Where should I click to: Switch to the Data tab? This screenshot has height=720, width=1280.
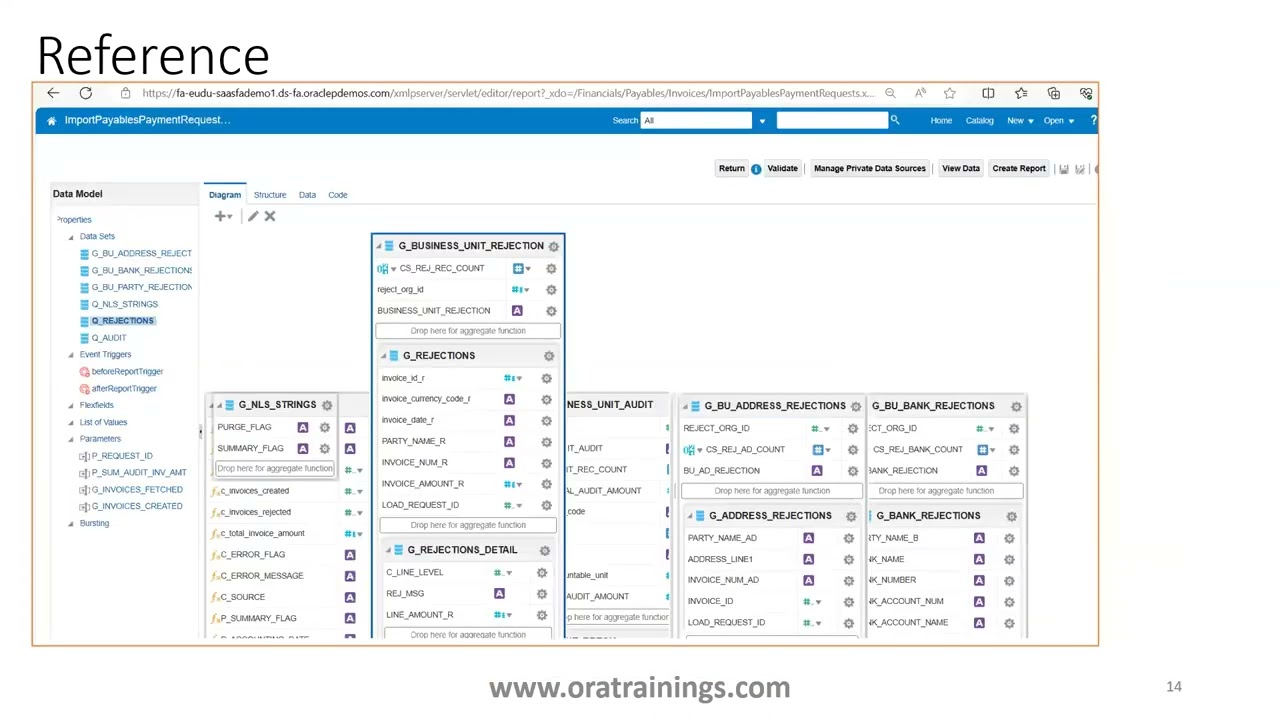[x=307, y=195]
